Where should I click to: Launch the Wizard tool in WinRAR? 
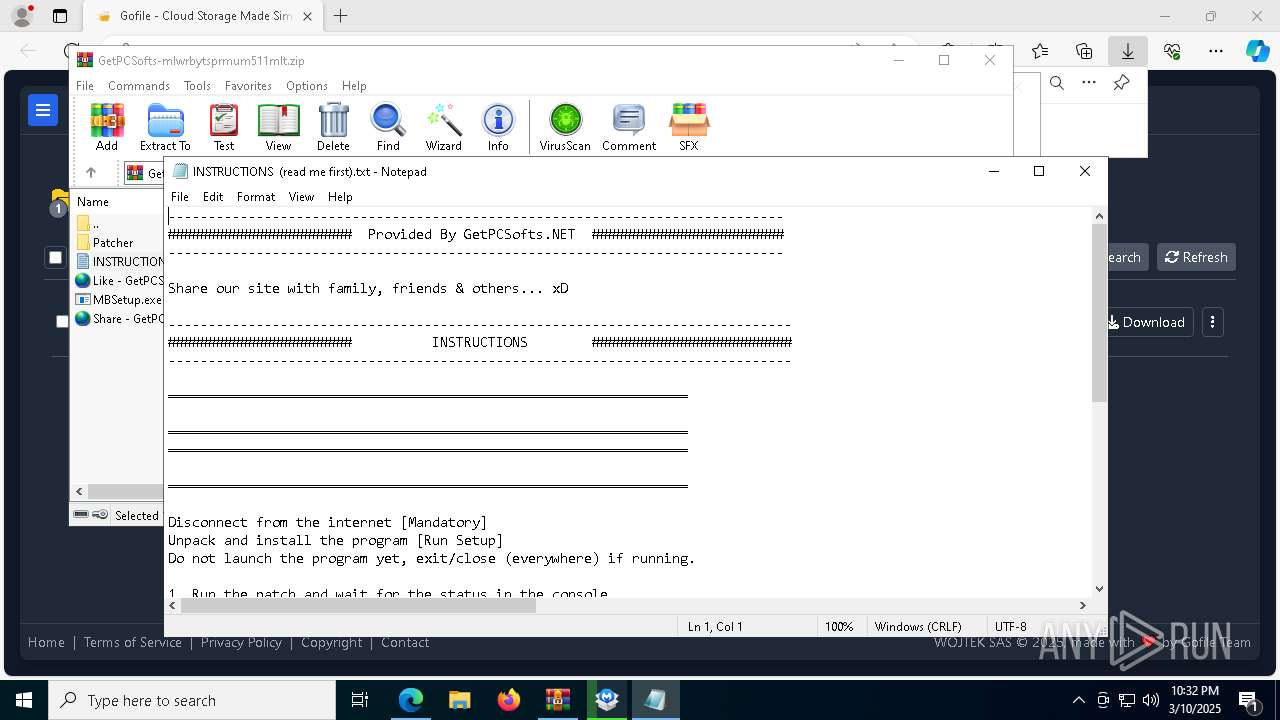pyautogui.click(x=443, y=127)
